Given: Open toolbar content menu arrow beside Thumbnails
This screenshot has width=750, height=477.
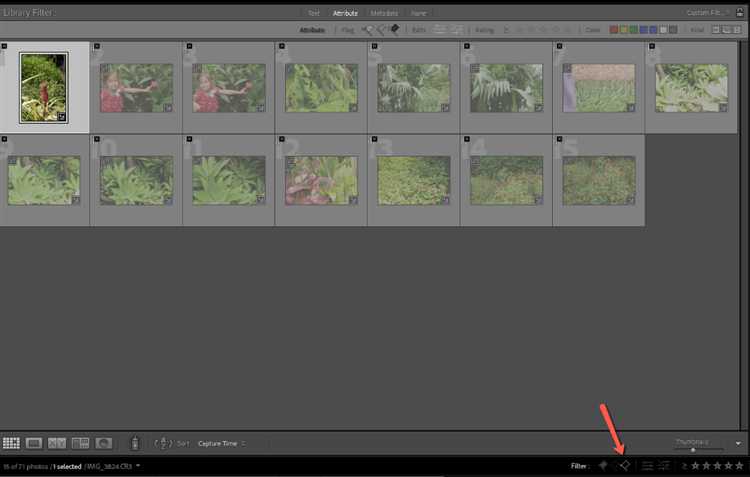Looking at the screenshot, I should click(738, 444).
